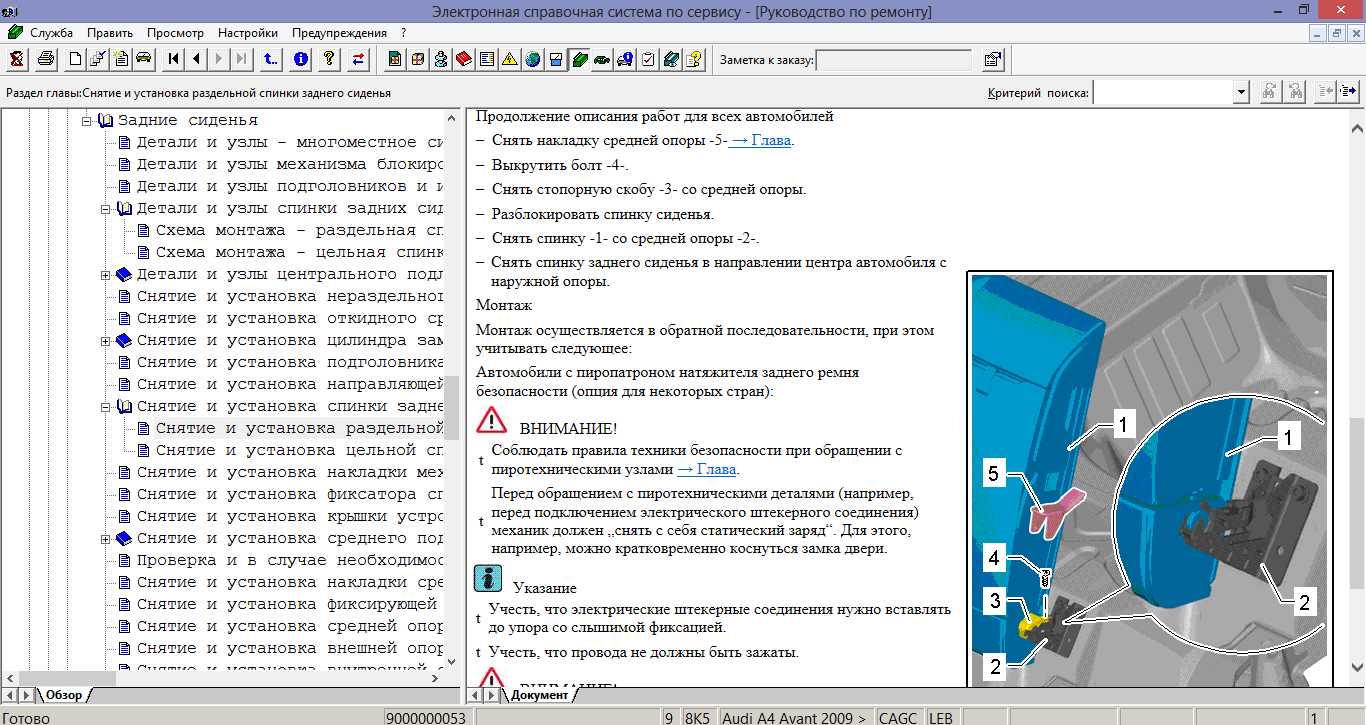Switch to the Документ tab
Viewport: 1366px width, 725px height.
click(539, 695)
